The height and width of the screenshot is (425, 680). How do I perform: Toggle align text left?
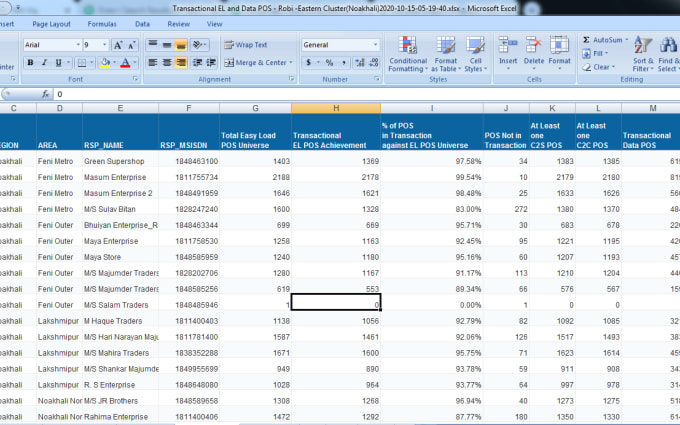pos(153,63)
